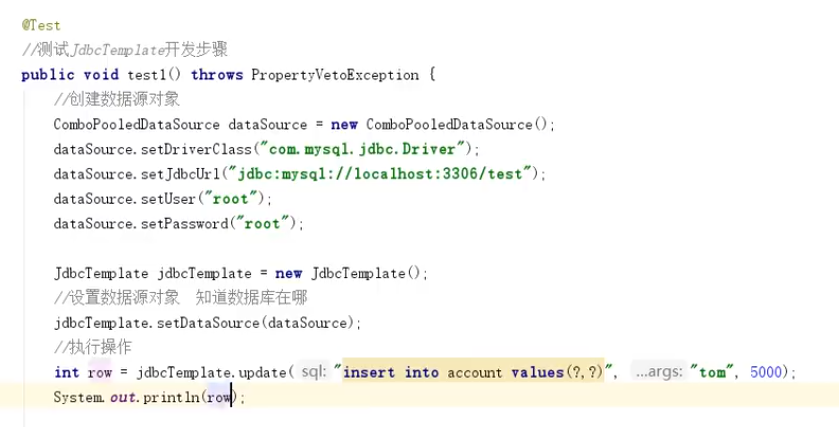Click the update method call

tap(262, 372)
